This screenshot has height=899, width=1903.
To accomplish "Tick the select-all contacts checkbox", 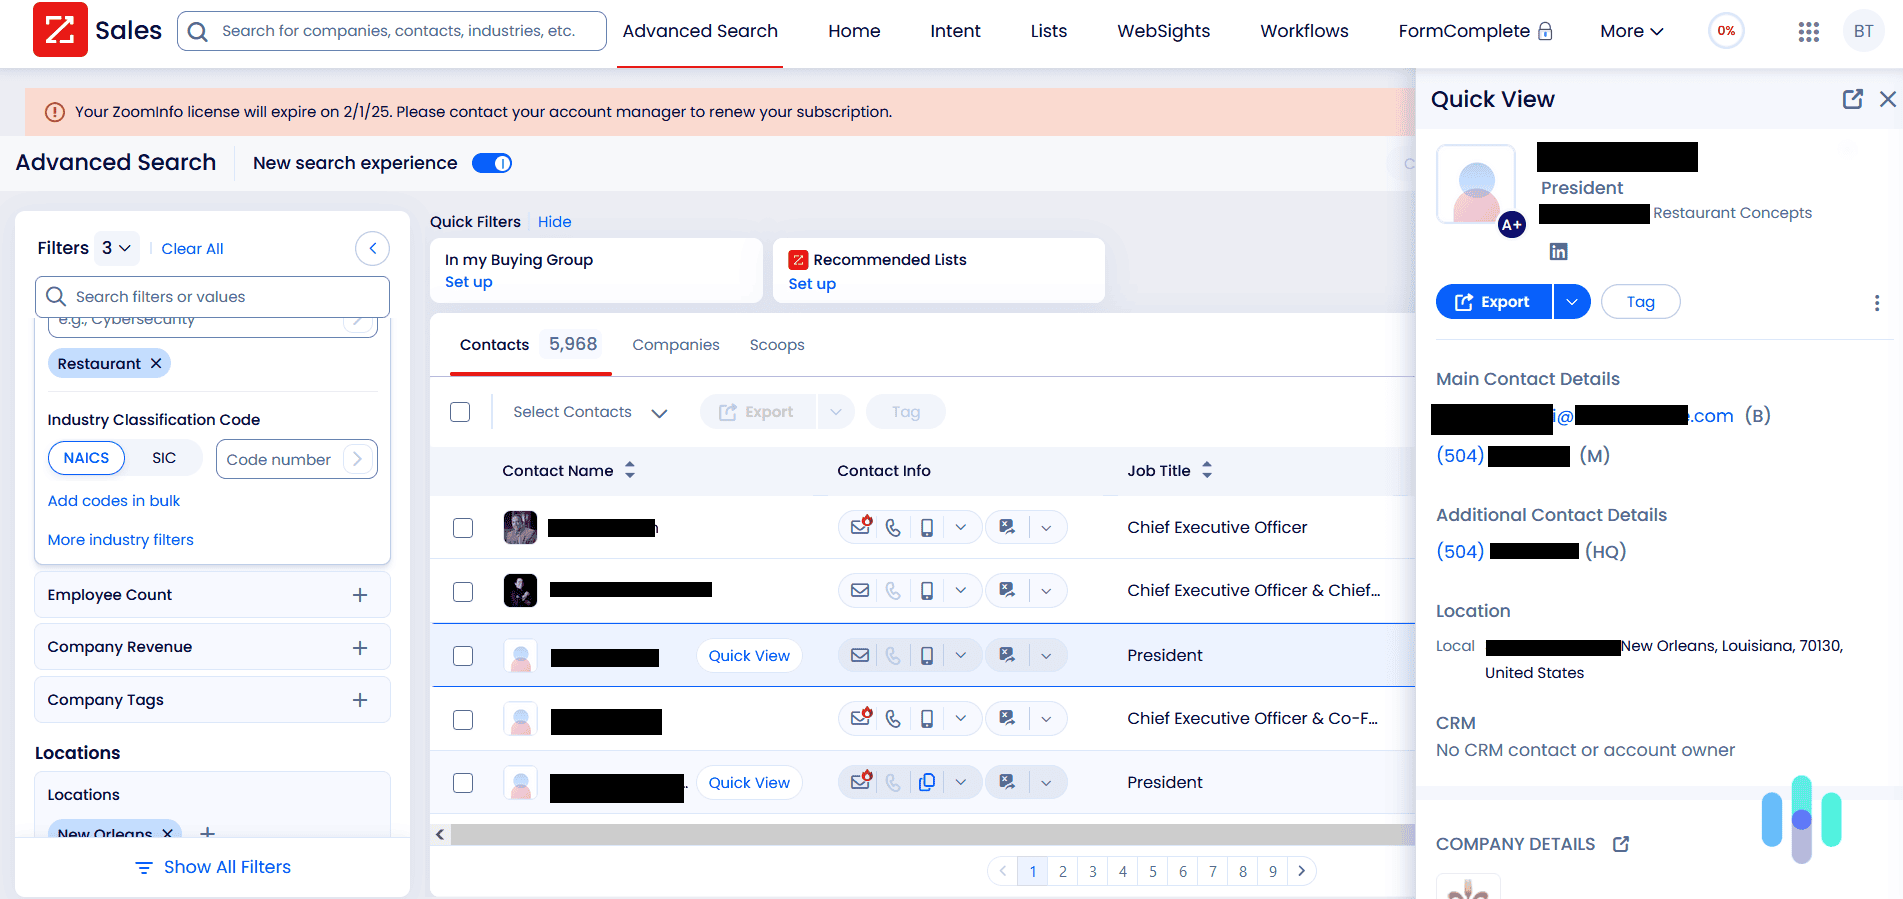I will [x=460, y=412].
